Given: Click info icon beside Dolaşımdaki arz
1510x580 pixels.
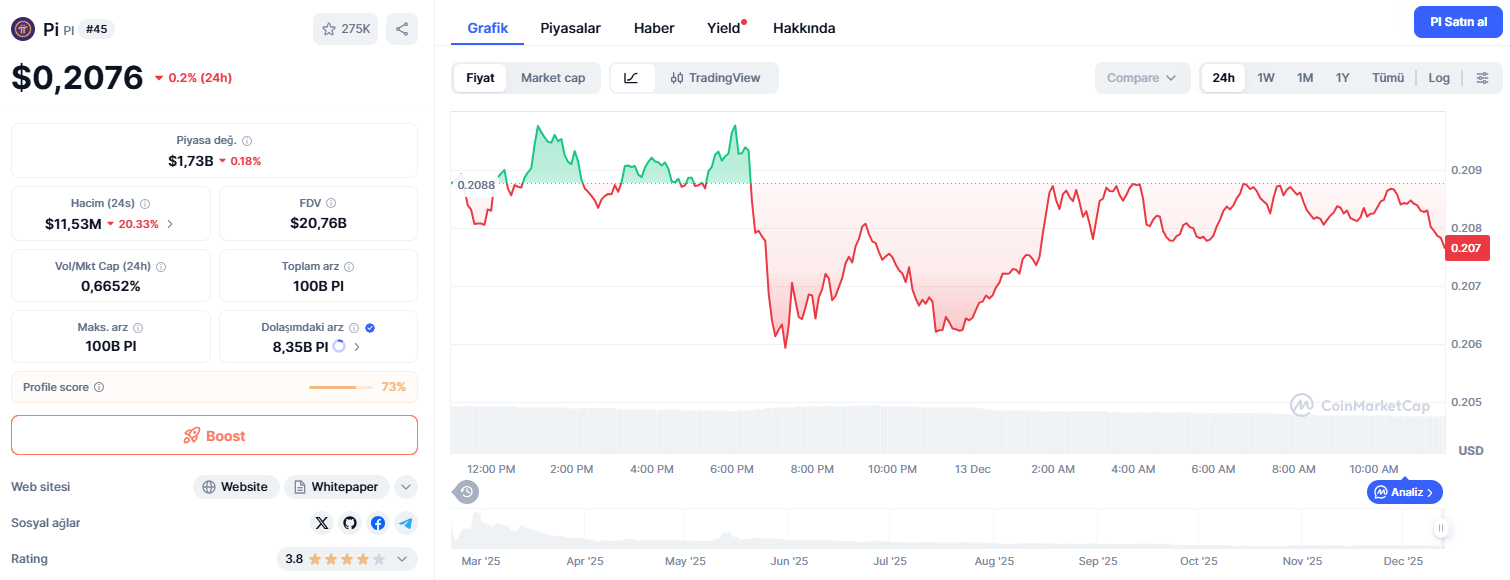Looking at the screenshot, I should (354, 328).
